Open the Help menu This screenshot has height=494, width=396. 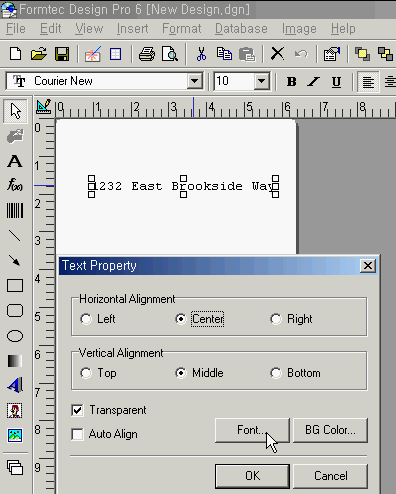[343, 29]
